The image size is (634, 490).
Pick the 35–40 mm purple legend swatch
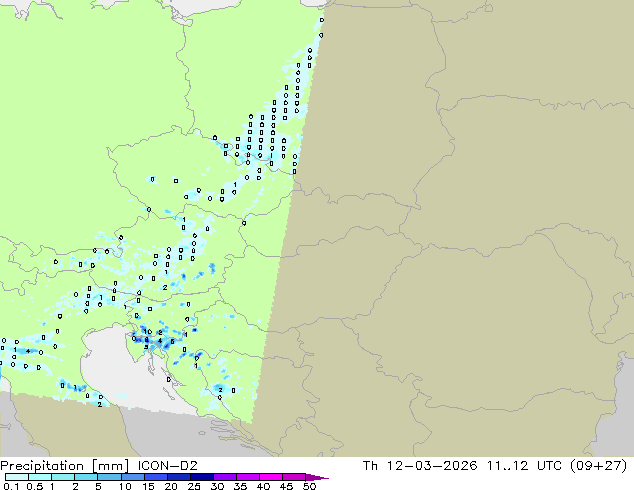click(248, 477)
